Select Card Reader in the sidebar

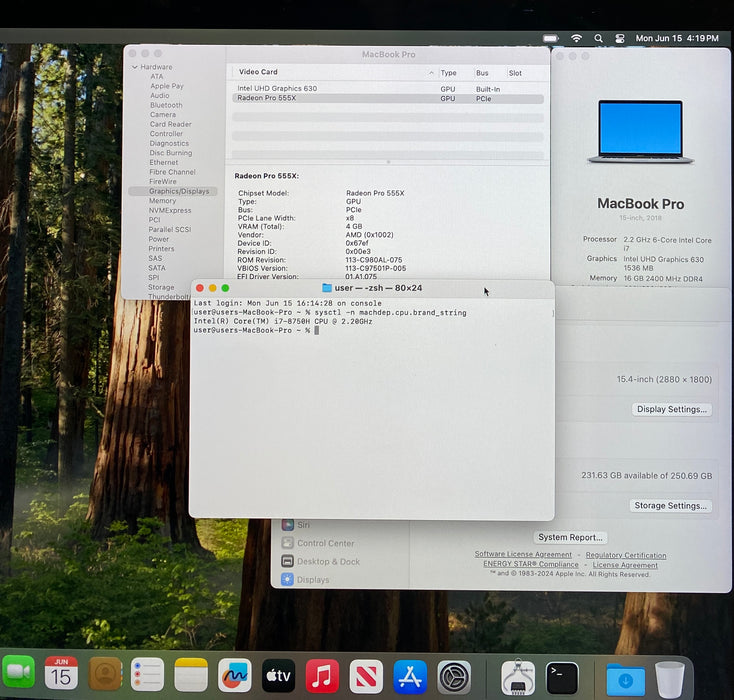(170, 124)
